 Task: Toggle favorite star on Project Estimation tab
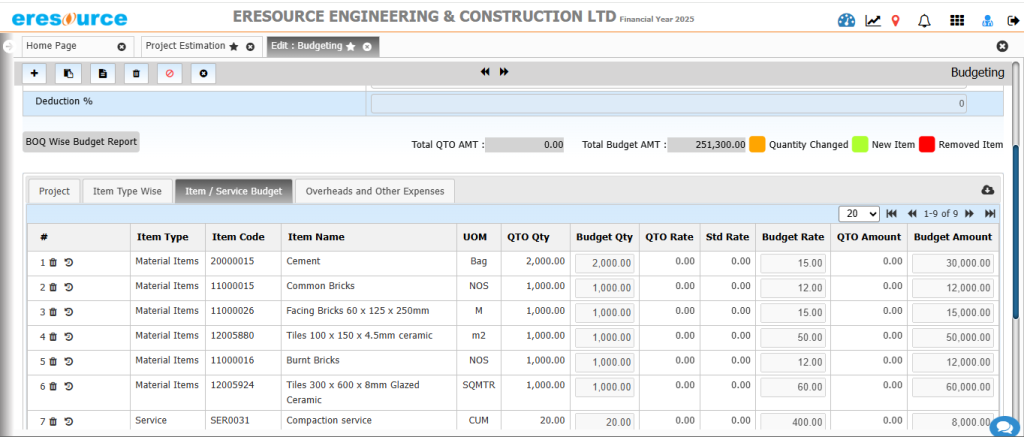[234, 47]
